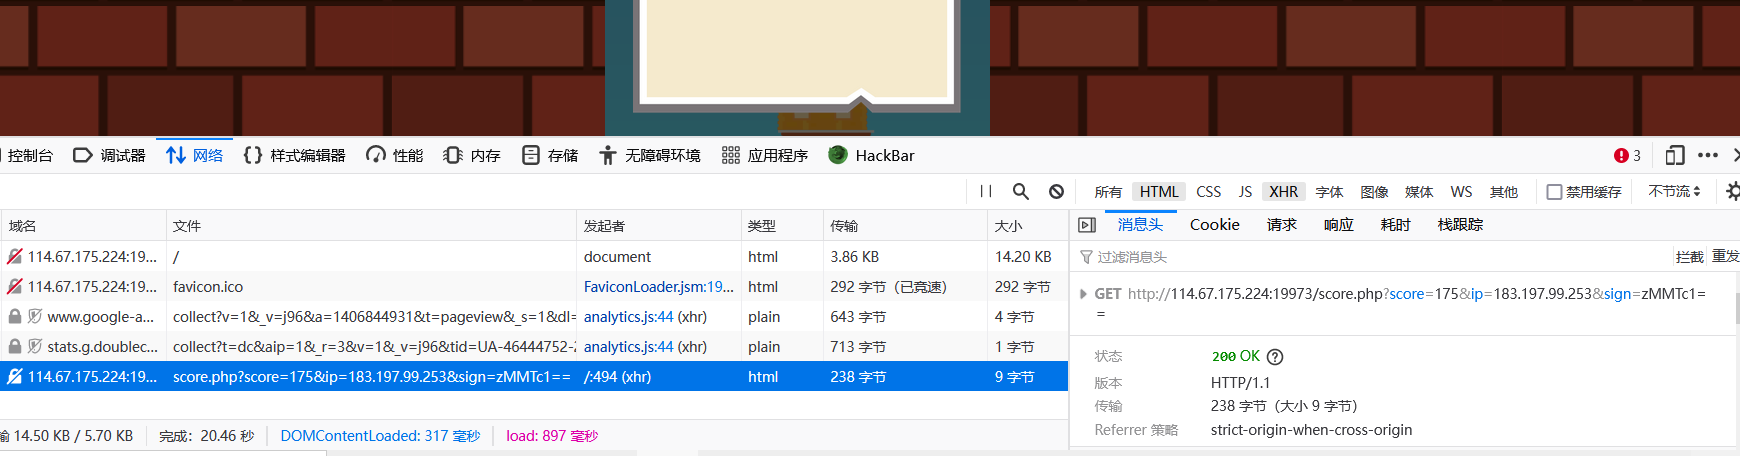
Task: Select the favicon.ico request row
Action: [534, 287]
